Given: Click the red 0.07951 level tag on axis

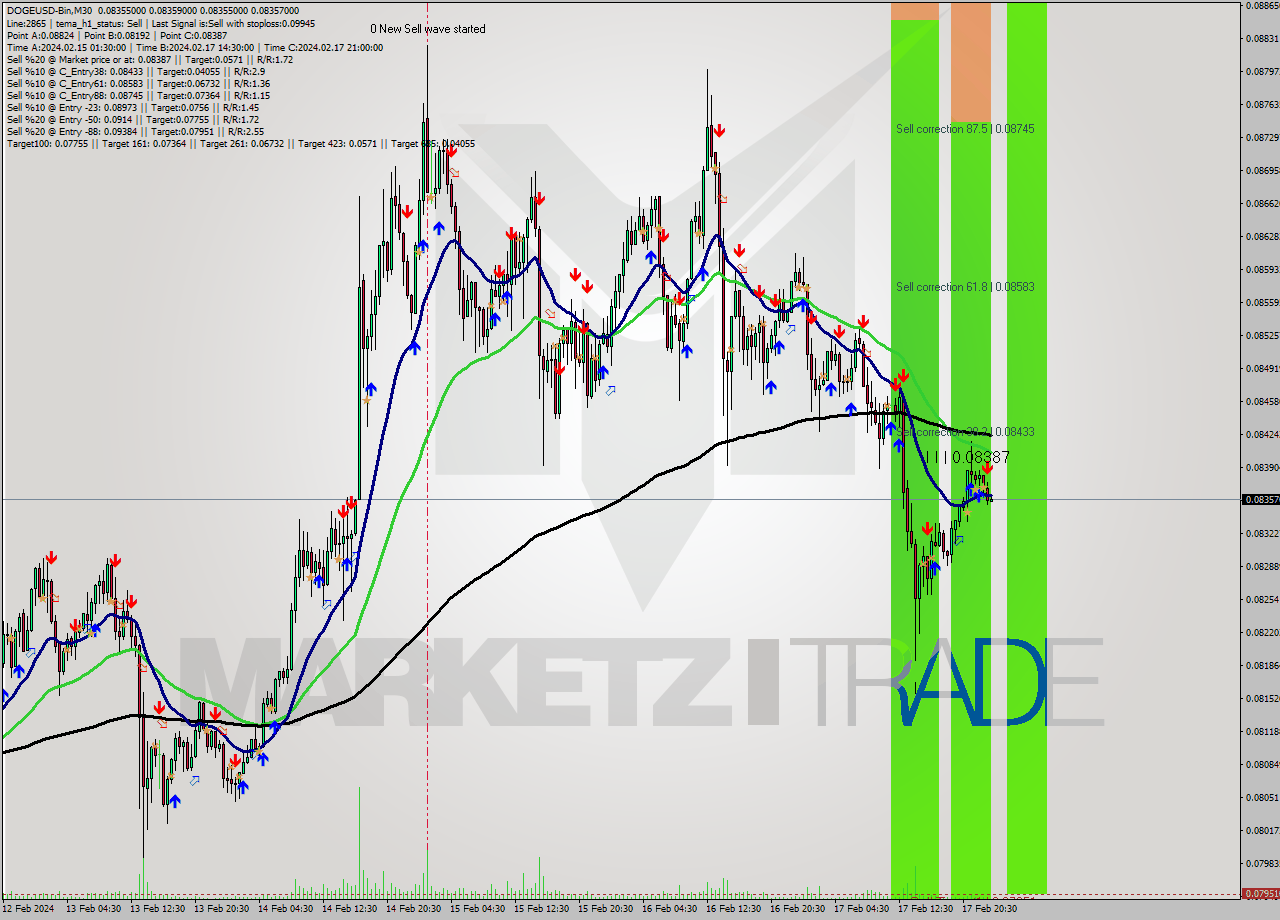Looking at the screenshot, I should coord(1260,893).
